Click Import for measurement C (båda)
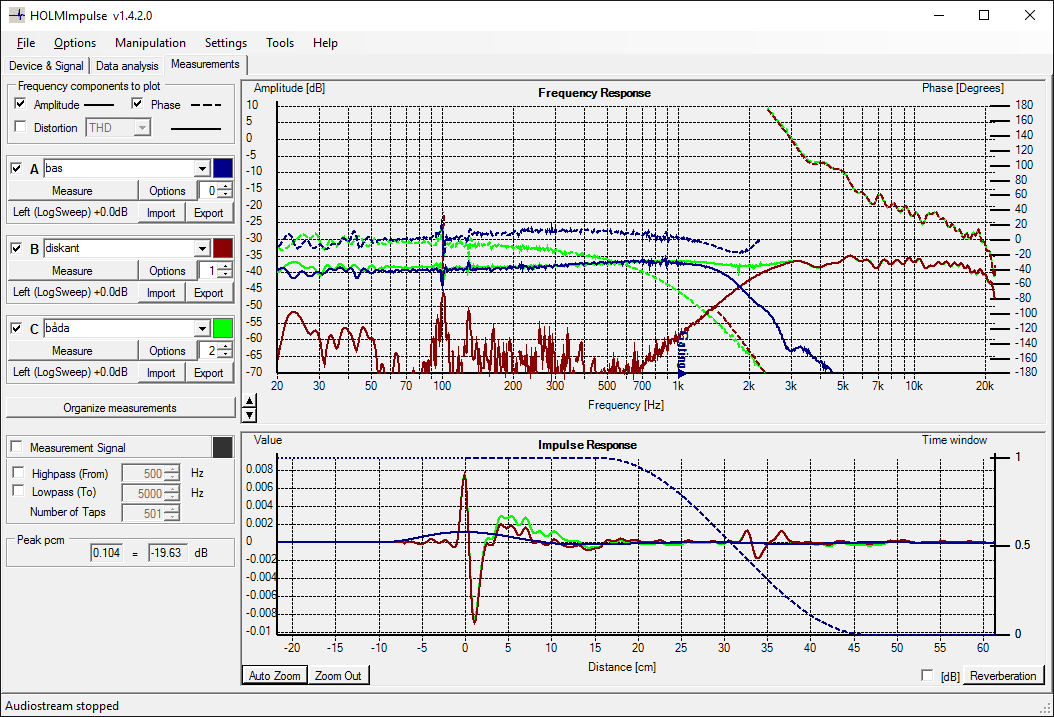The image size is (1054, 717). pos(161,373)
